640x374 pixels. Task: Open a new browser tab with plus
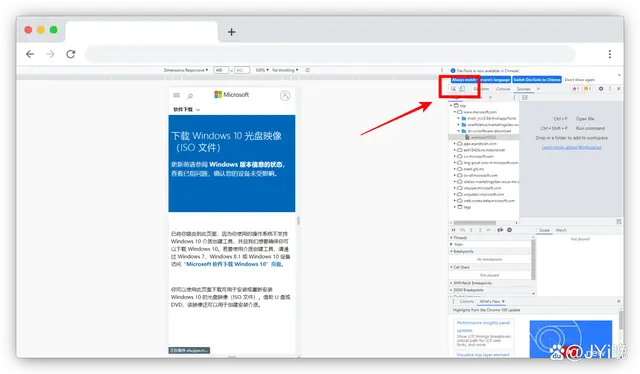[x=231, y=32]
